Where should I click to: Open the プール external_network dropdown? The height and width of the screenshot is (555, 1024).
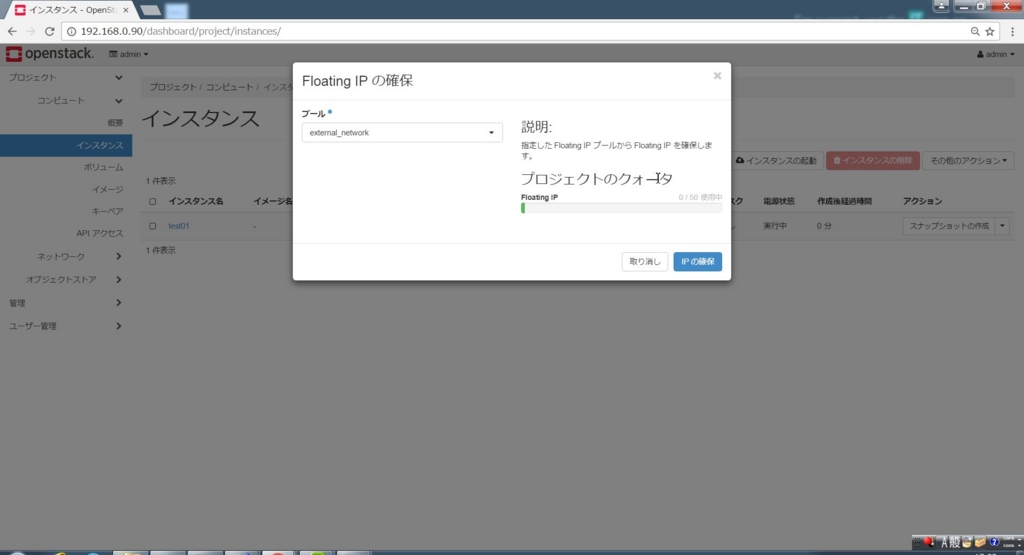click(402, 133)
